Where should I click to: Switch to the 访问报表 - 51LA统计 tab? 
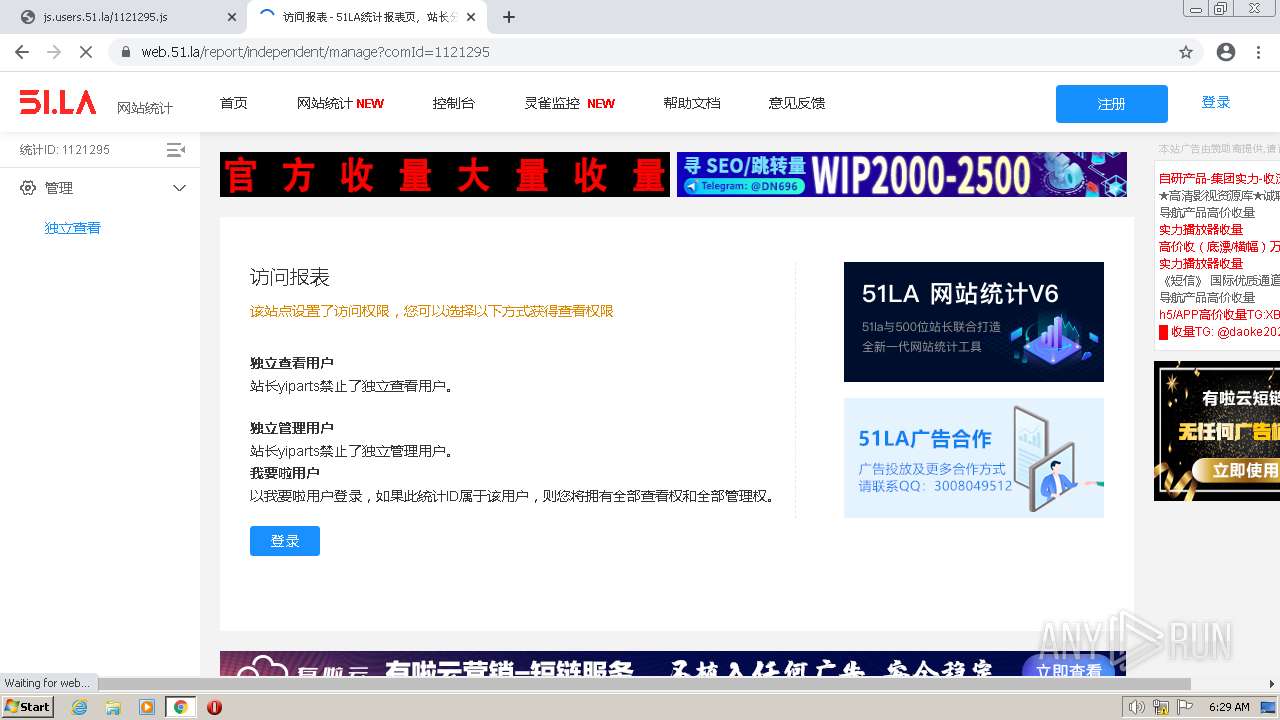365,17
